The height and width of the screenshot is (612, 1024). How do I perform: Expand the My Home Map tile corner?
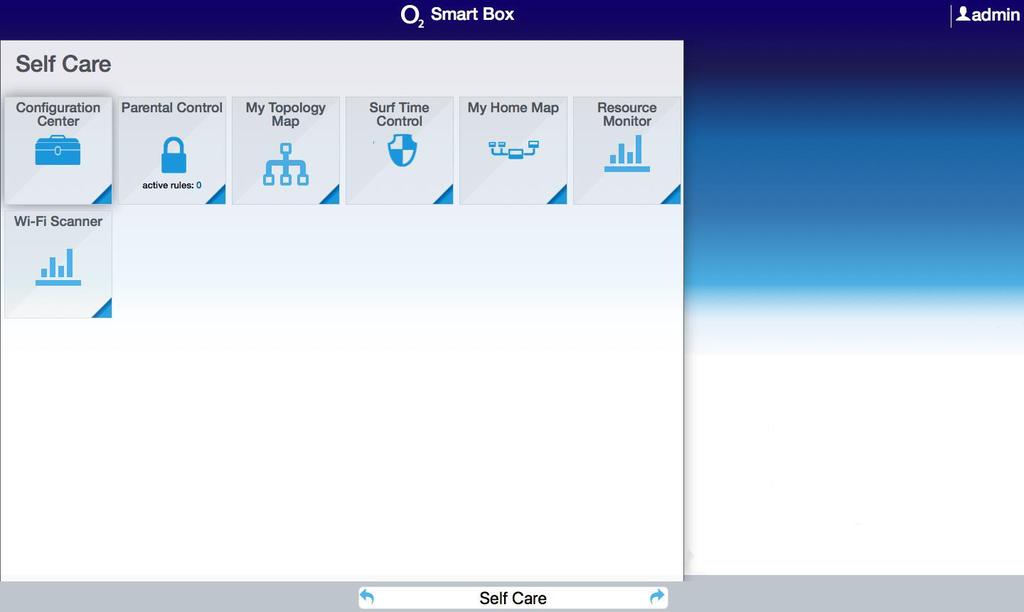tap(556, 195)
